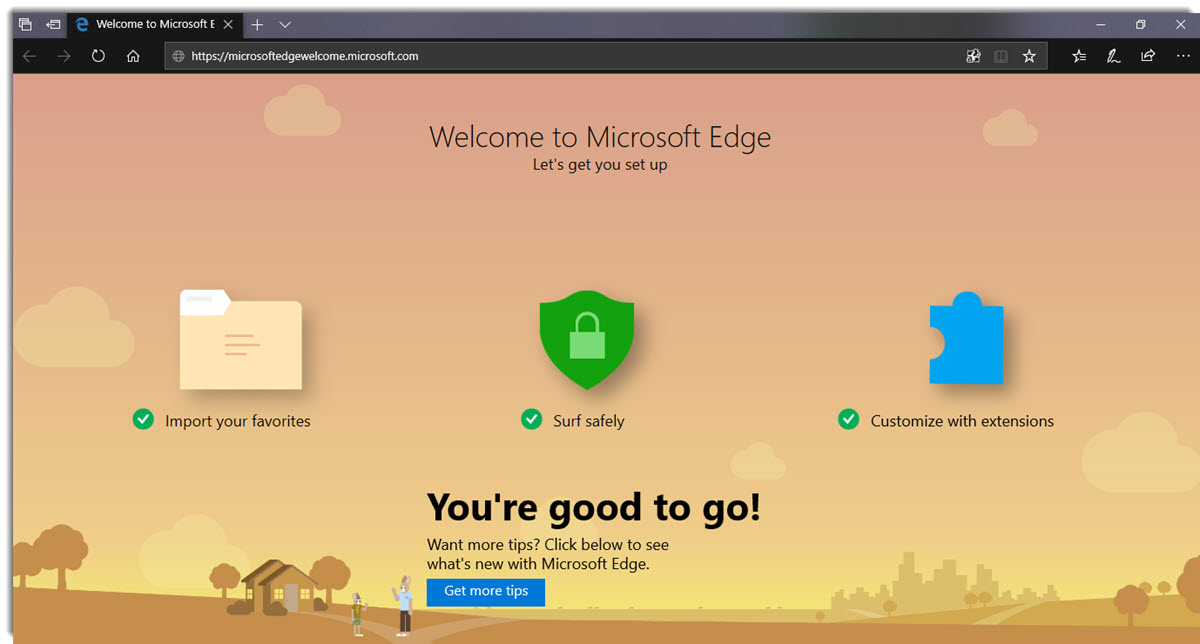Click the blue puzzle piece extensions image
1200x644 pixels.
coord(965,339)
